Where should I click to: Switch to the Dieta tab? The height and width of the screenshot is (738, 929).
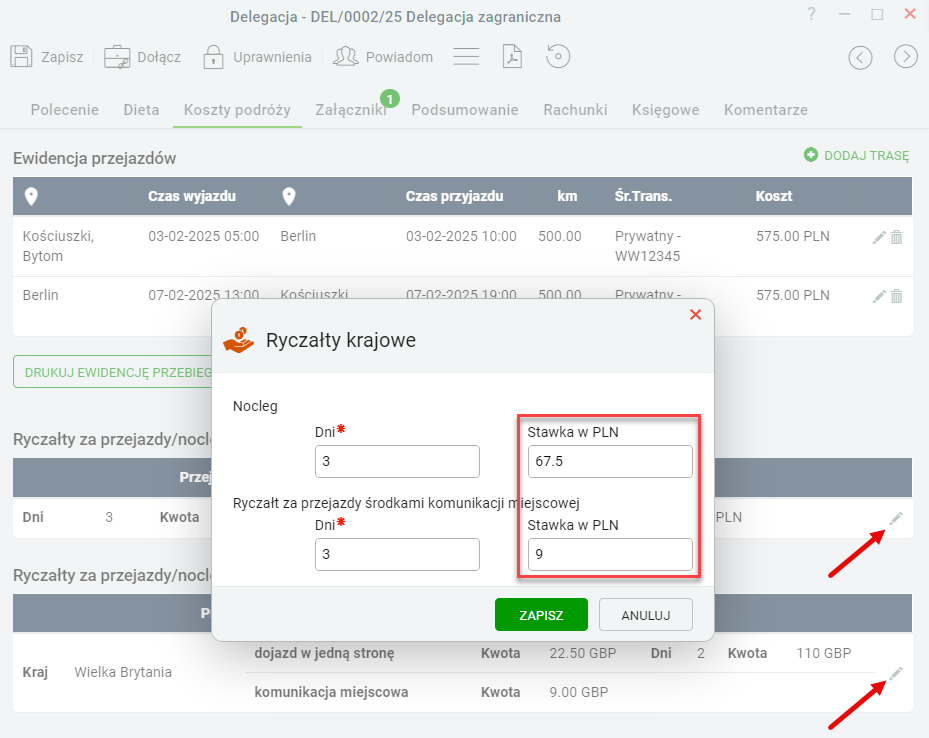tap(141, 110)
